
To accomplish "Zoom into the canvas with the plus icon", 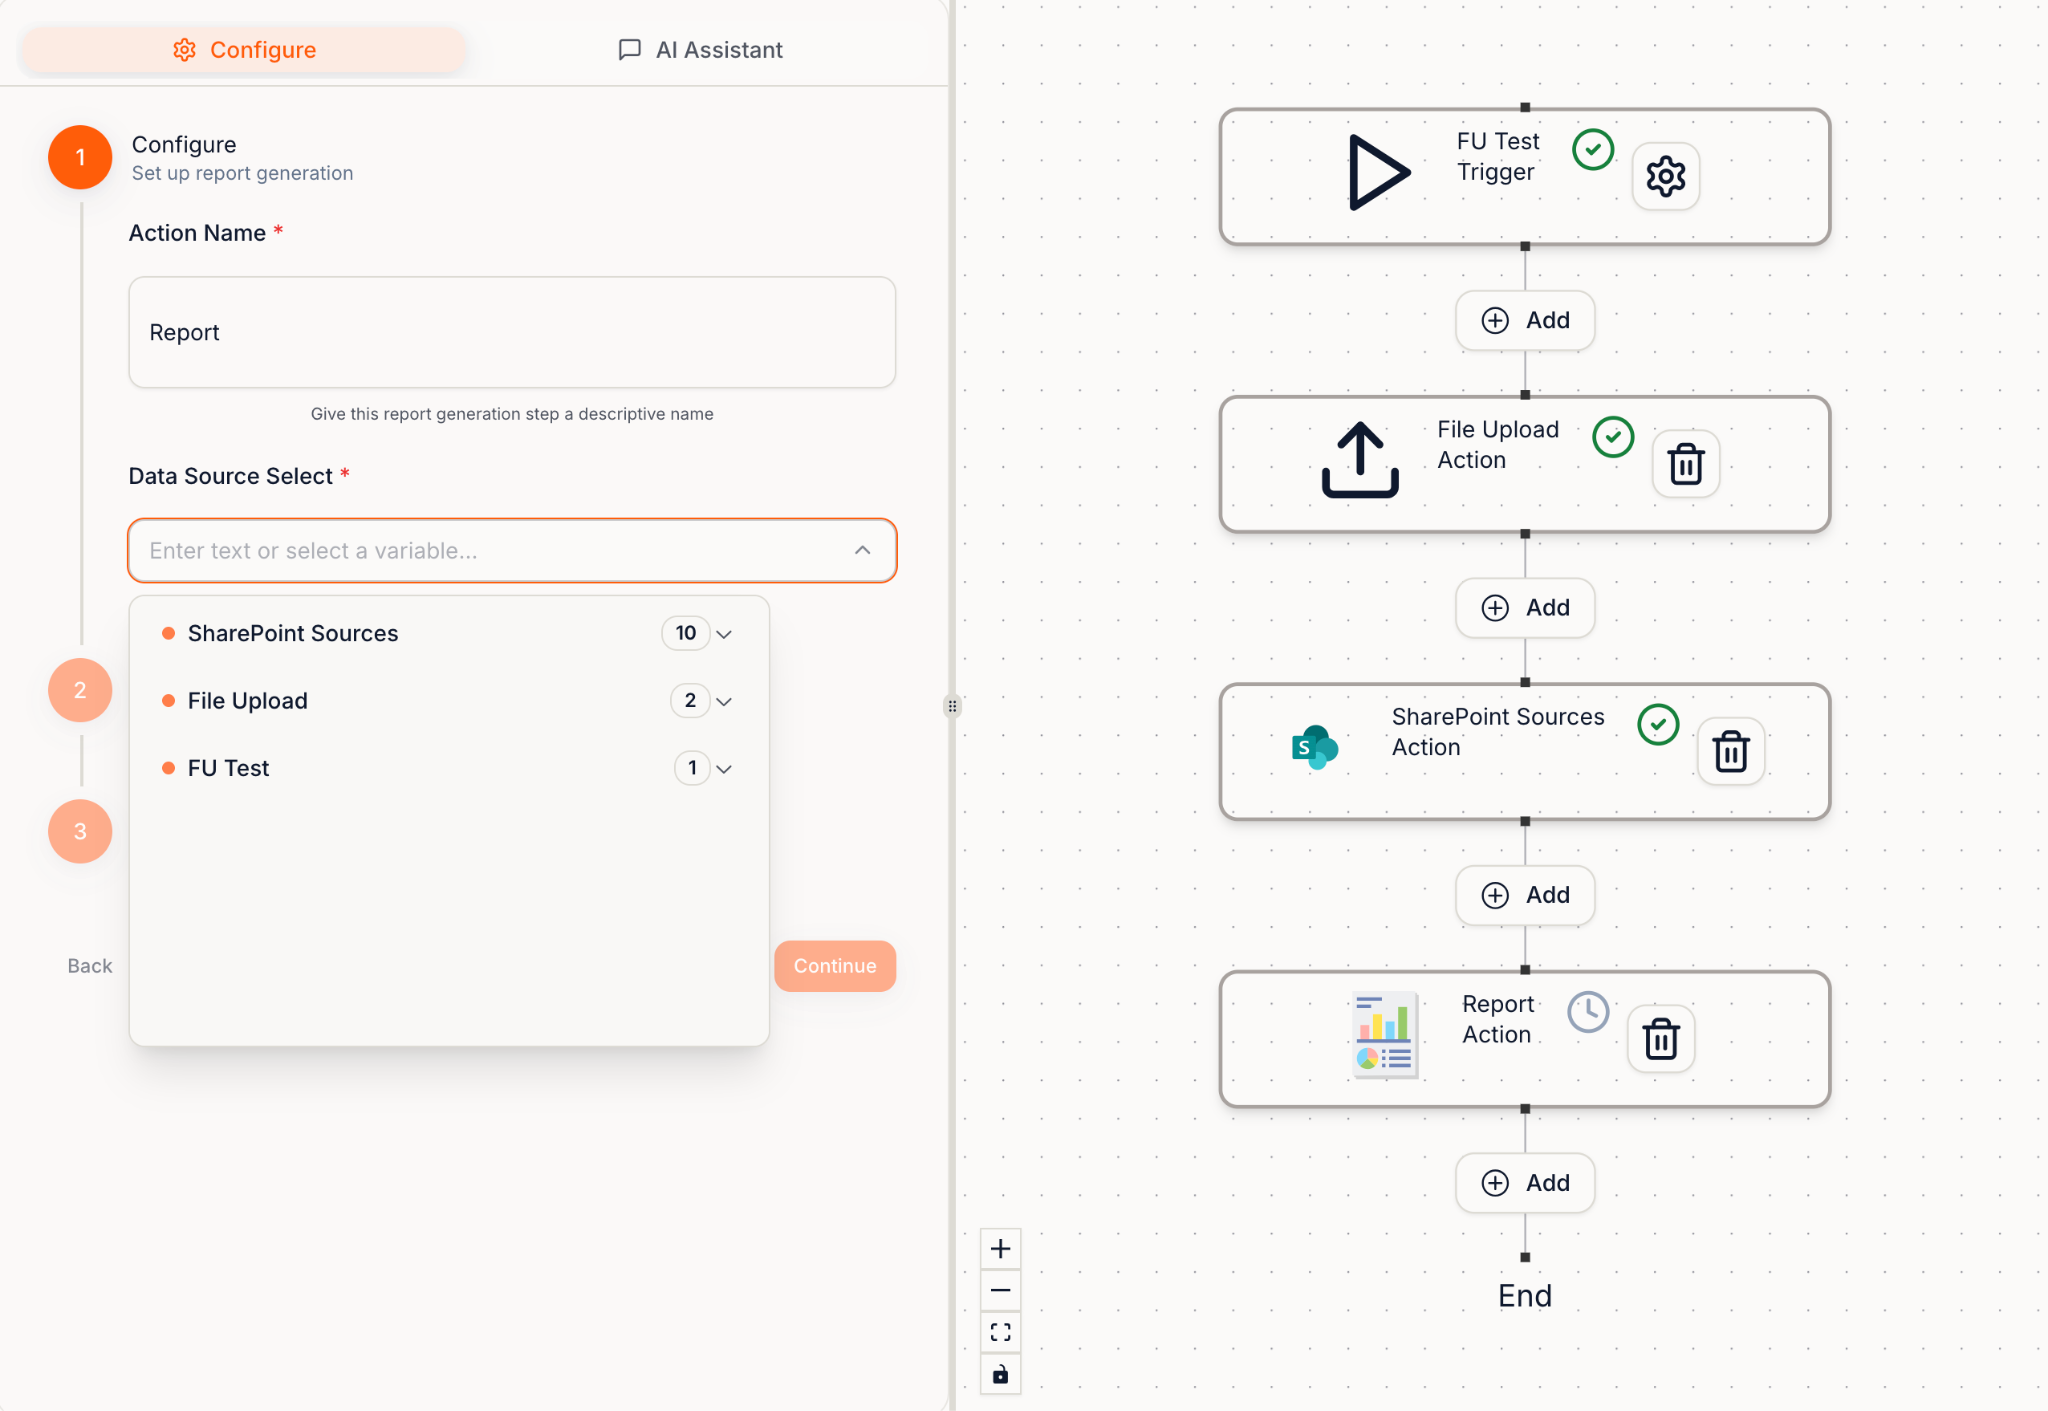I will [1000, 1248].
